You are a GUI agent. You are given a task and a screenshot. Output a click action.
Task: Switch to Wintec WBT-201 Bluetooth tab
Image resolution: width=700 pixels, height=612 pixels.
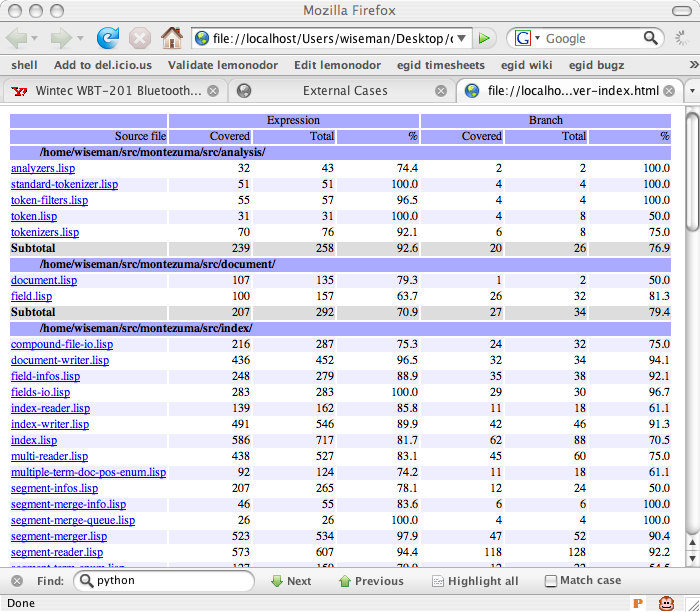(115, 91)
